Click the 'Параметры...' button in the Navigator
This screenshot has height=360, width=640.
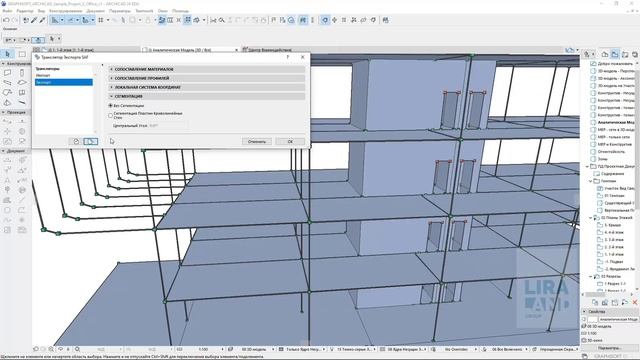click(x=609, y=348)
